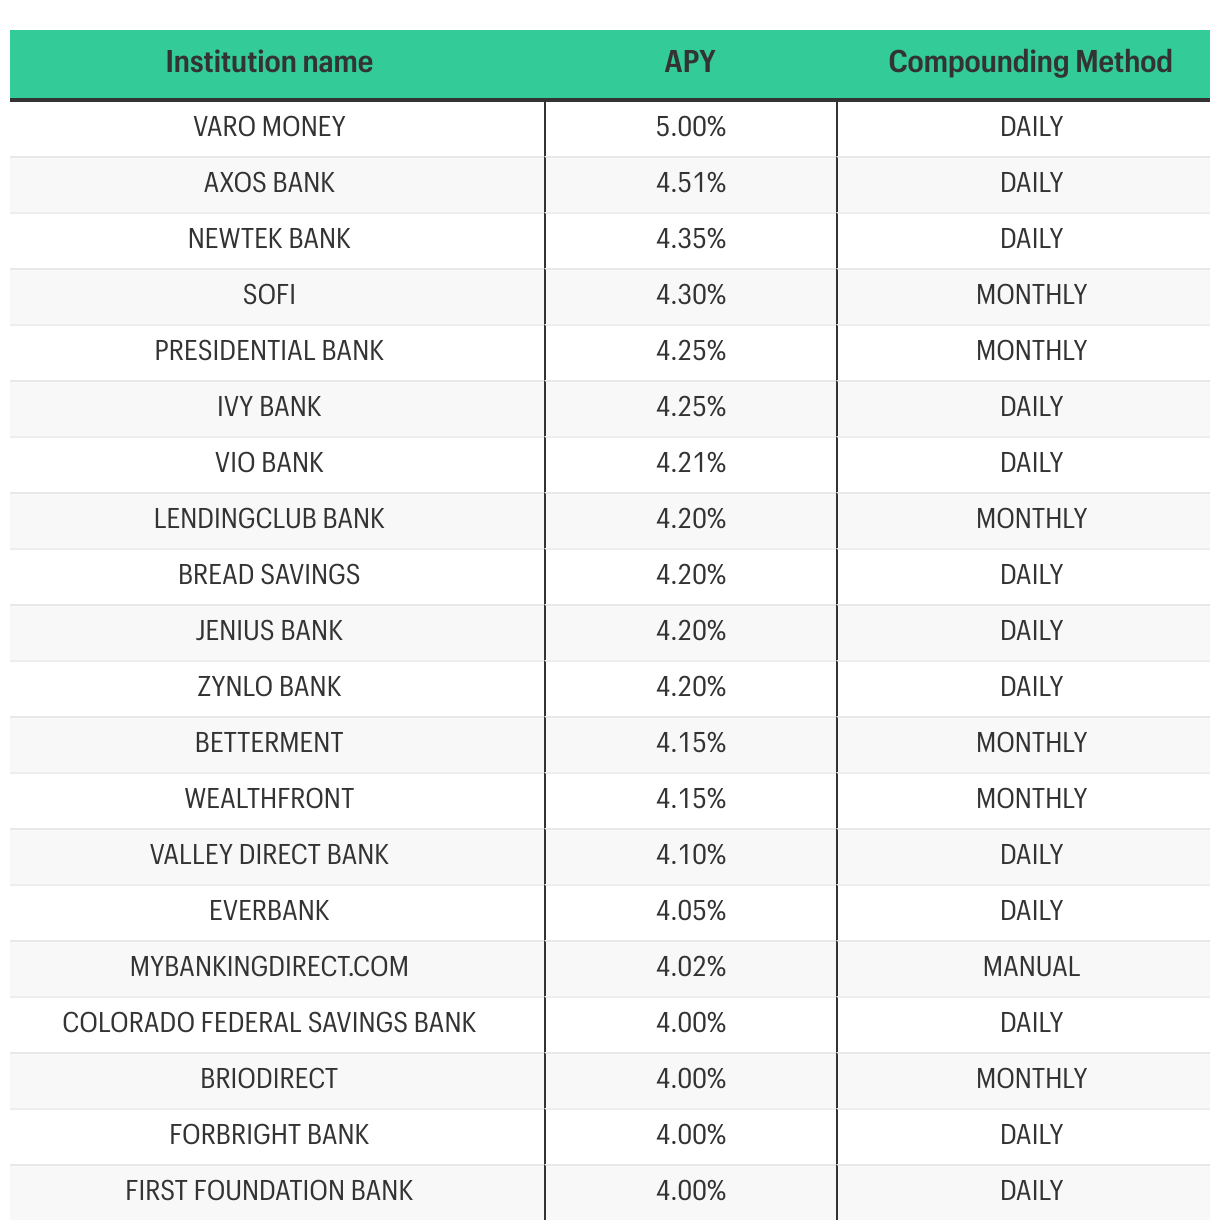The image size is (1220, 1230).
Task: Select the MANUAL compounding method cell
Action: click(x=1031, y=967)
